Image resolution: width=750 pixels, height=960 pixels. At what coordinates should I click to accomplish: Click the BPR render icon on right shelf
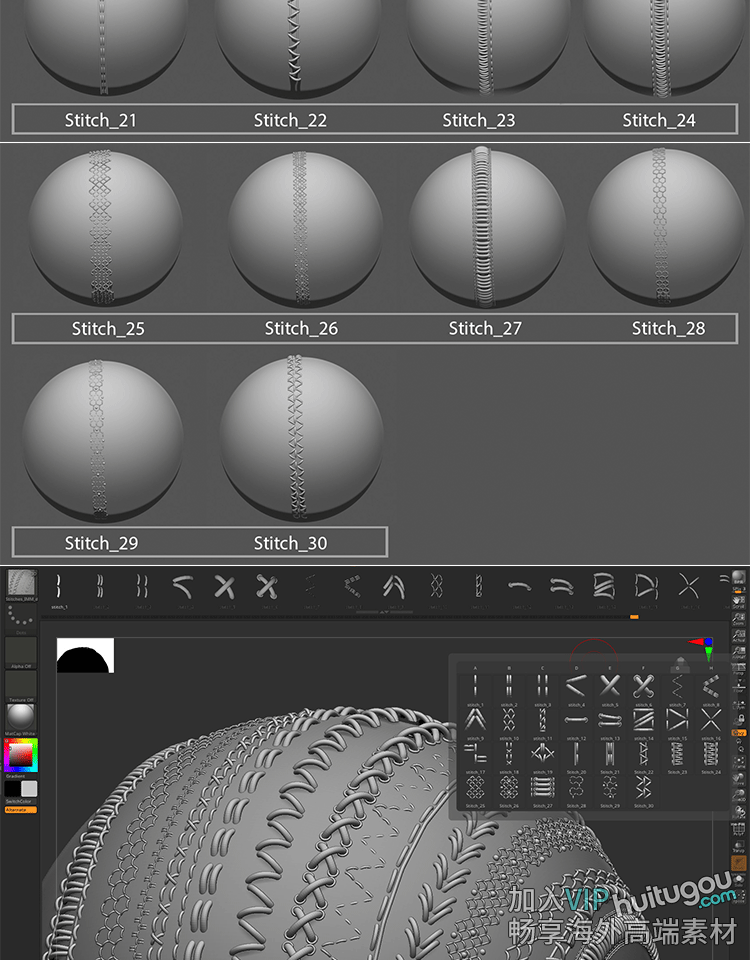click(x=738, y=577)
